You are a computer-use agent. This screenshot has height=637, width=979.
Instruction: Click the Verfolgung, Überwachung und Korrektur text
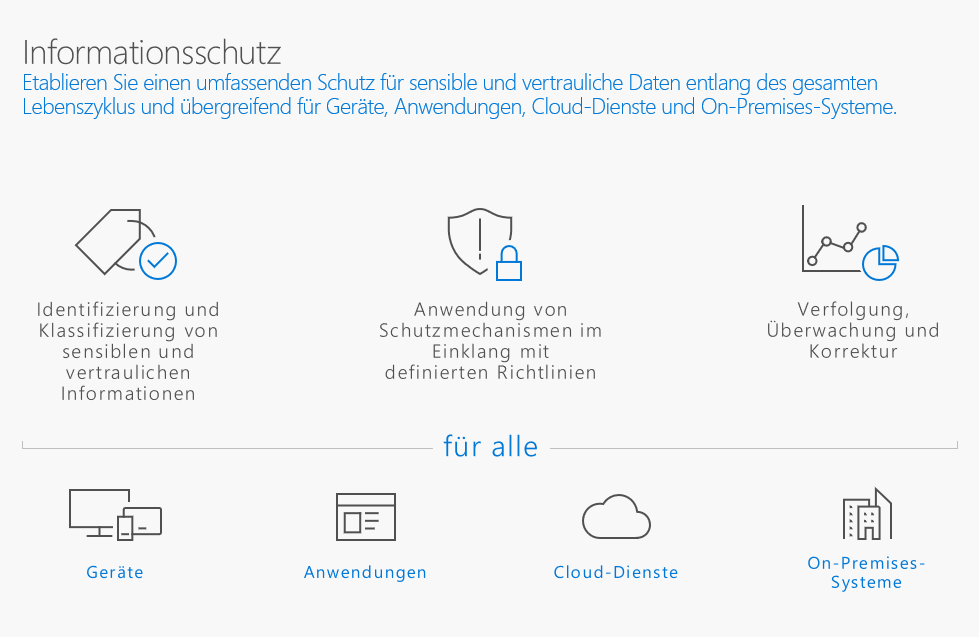click(x=851, y=330)
